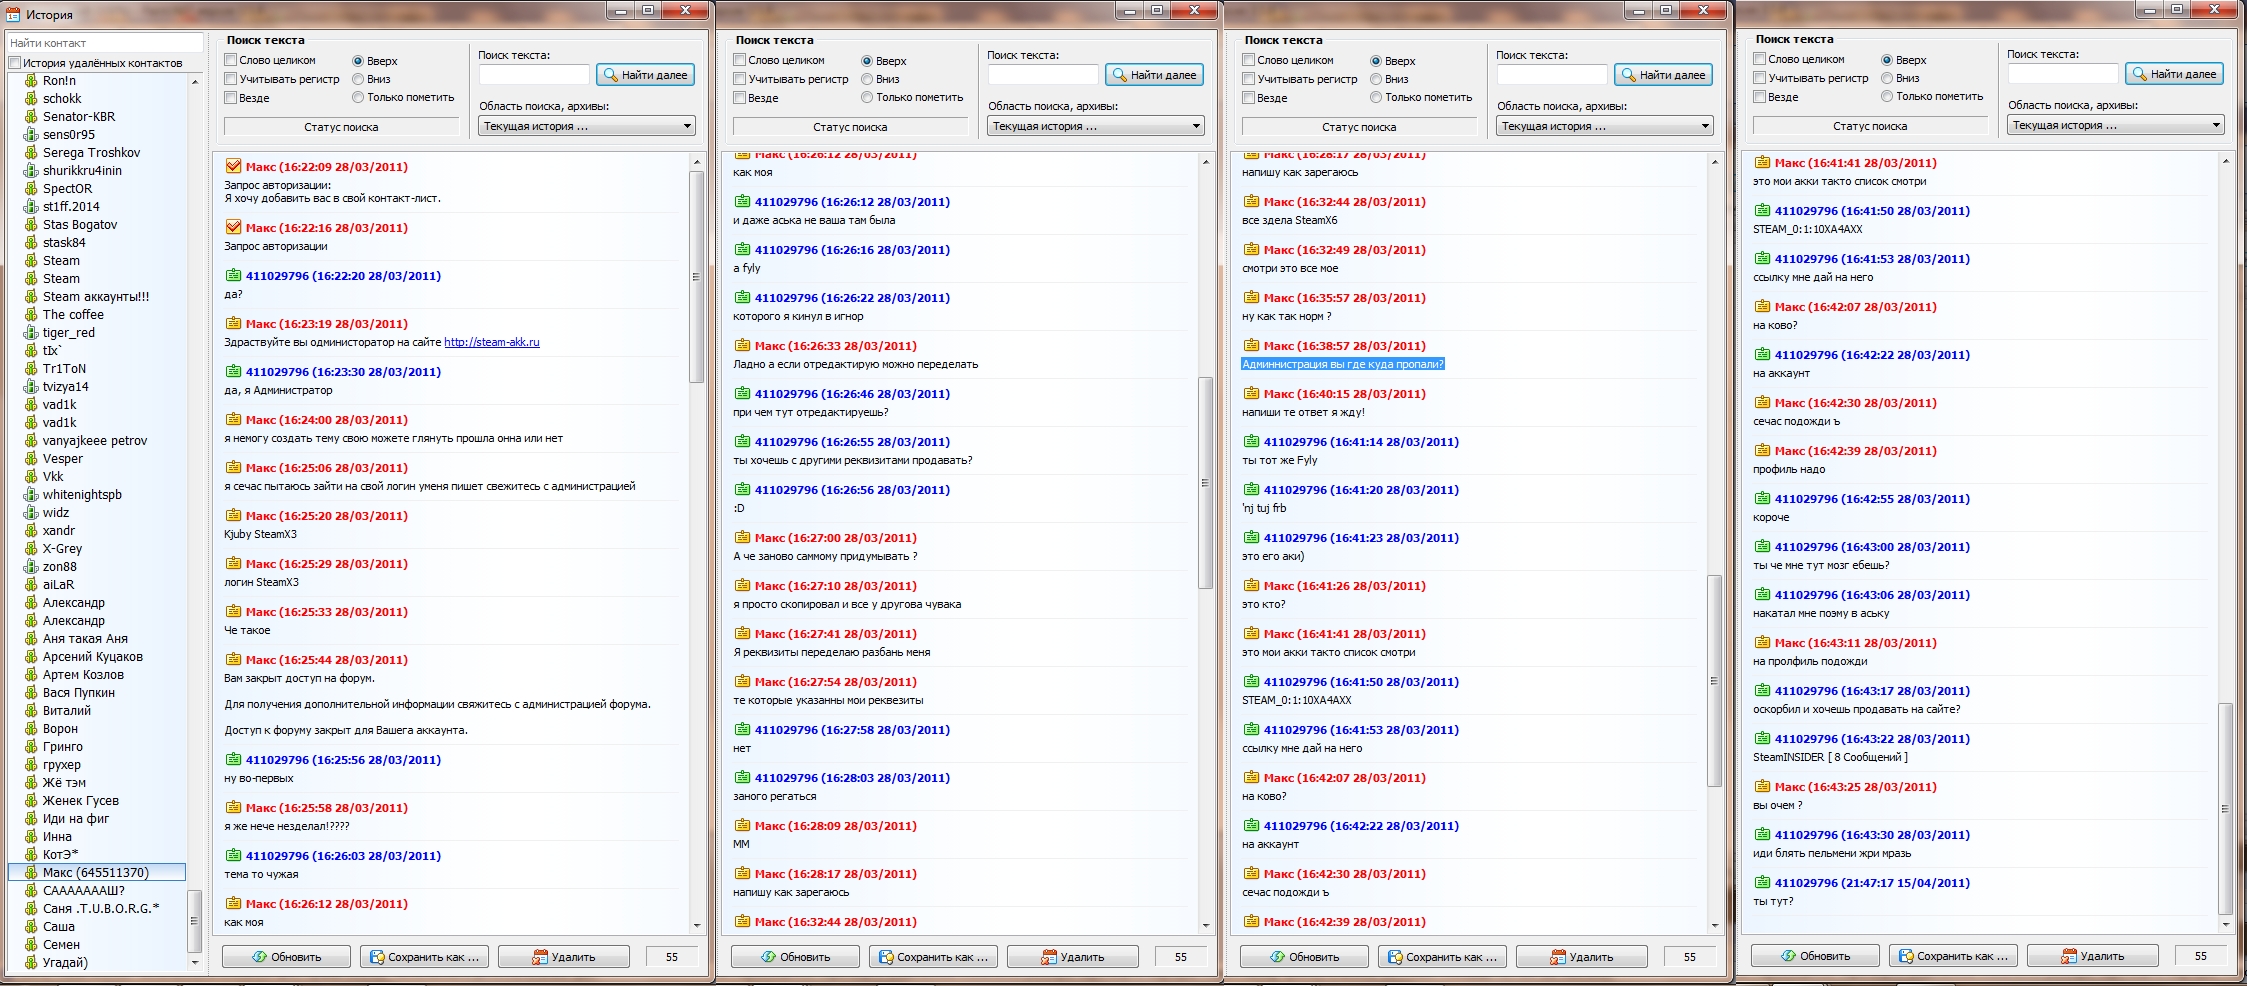Check Везде in the second window
2247x986 pixels.
740,98
